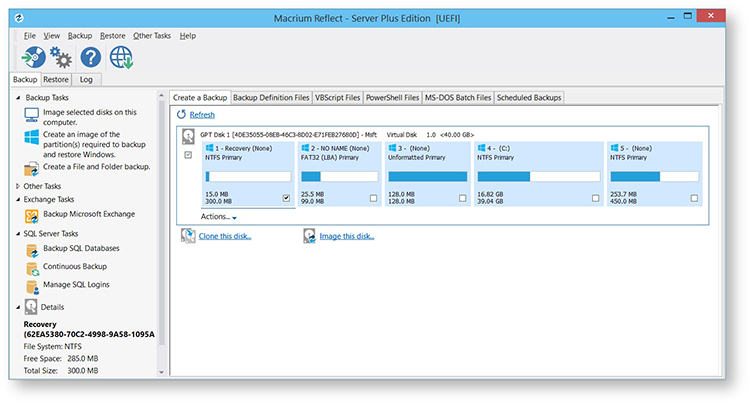Click the Clone this disk icon

point(188,236)
